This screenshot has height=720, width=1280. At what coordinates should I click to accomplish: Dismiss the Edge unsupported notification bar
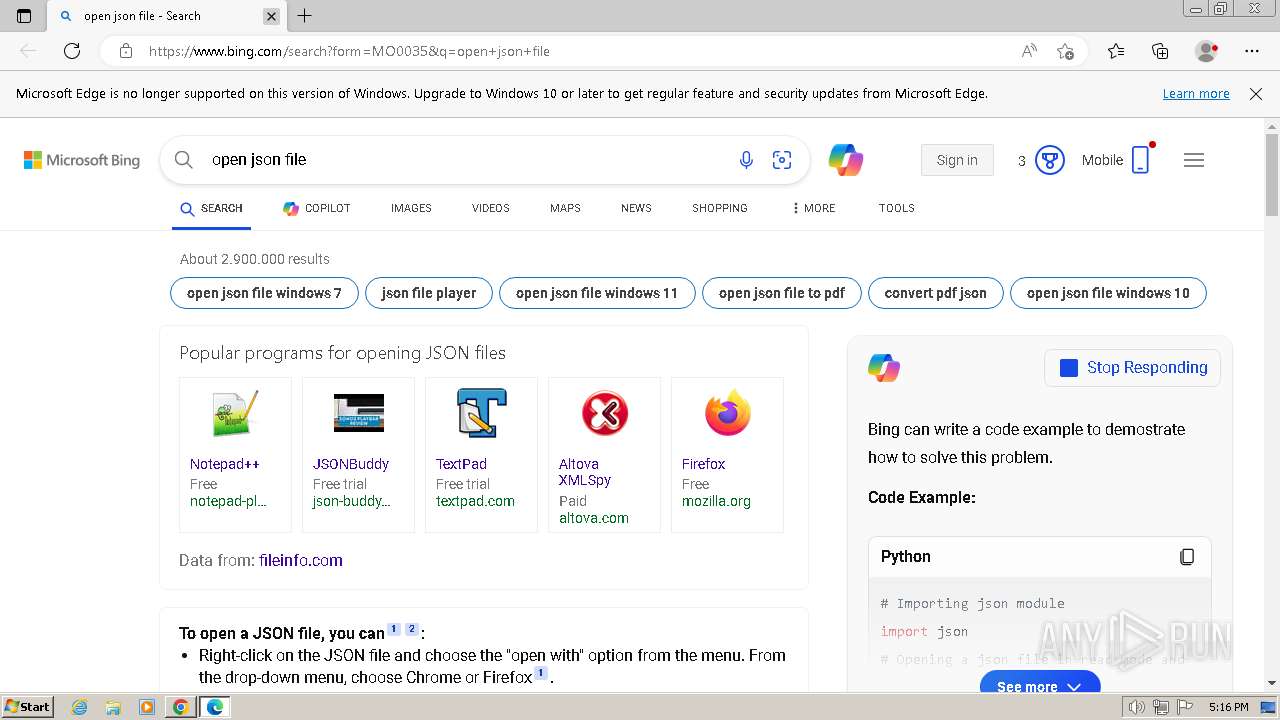1256,94
